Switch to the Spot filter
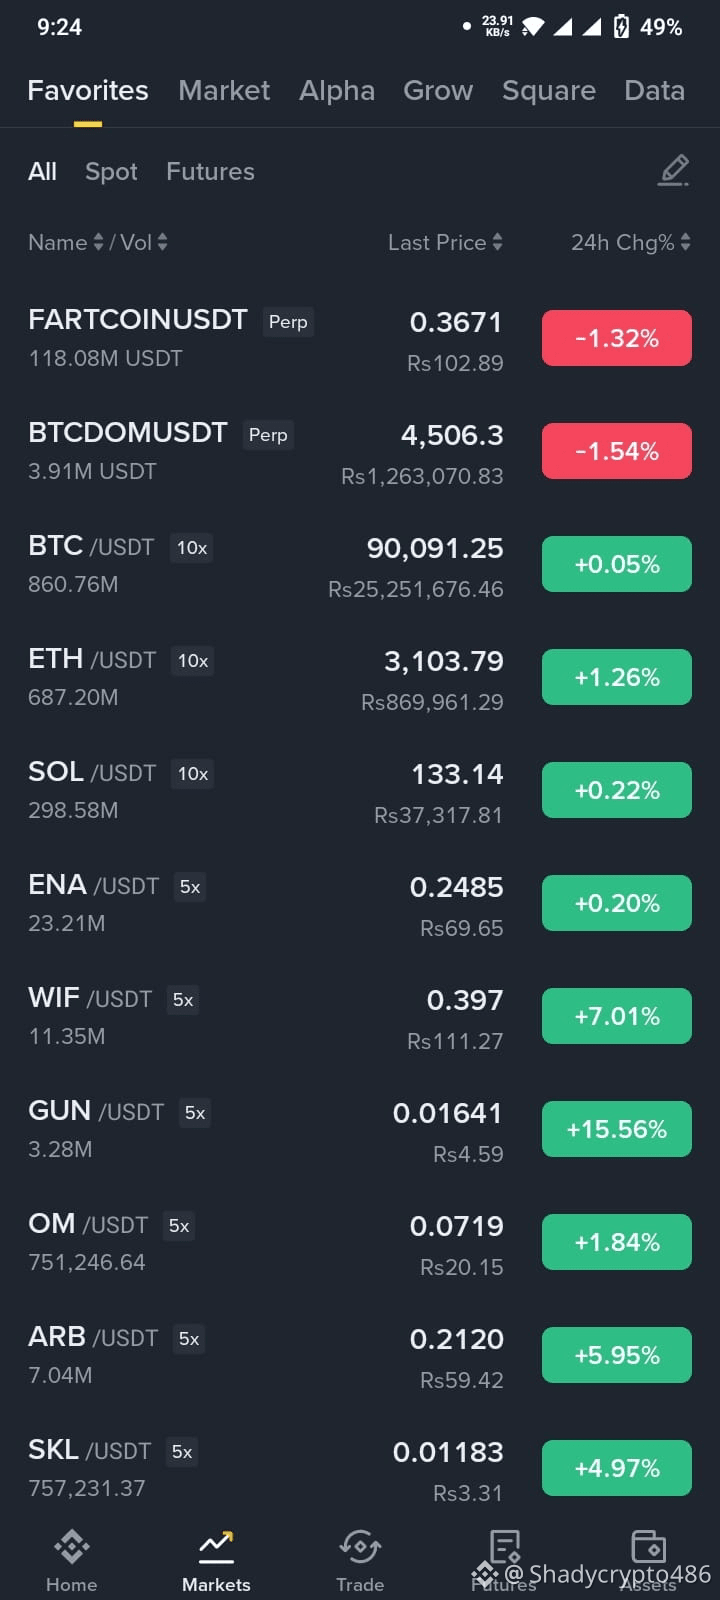The width and height of the screenshot is (720, 1600). pyautogui.click(x=111, y=171)
